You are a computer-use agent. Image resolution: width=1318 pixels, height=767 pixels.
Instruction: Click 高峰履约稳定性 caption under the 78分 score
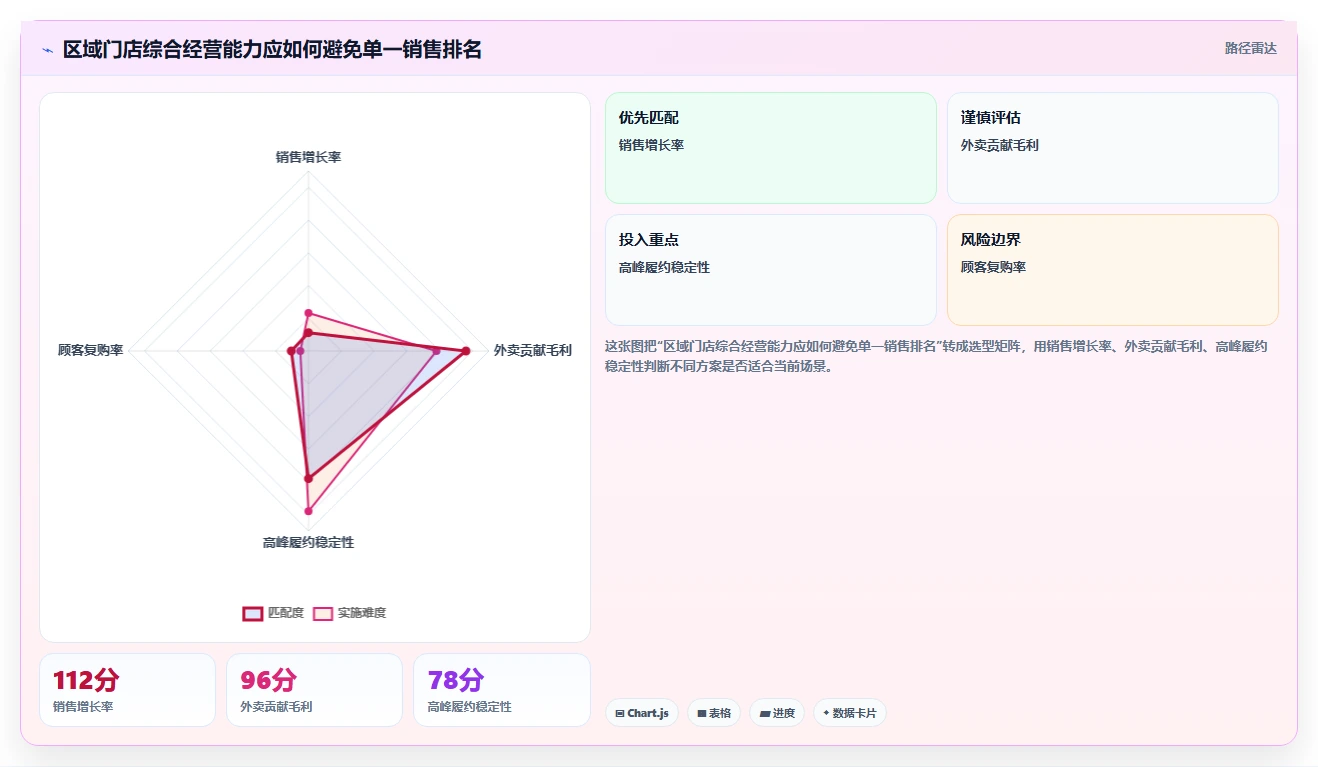pos(469,707)
